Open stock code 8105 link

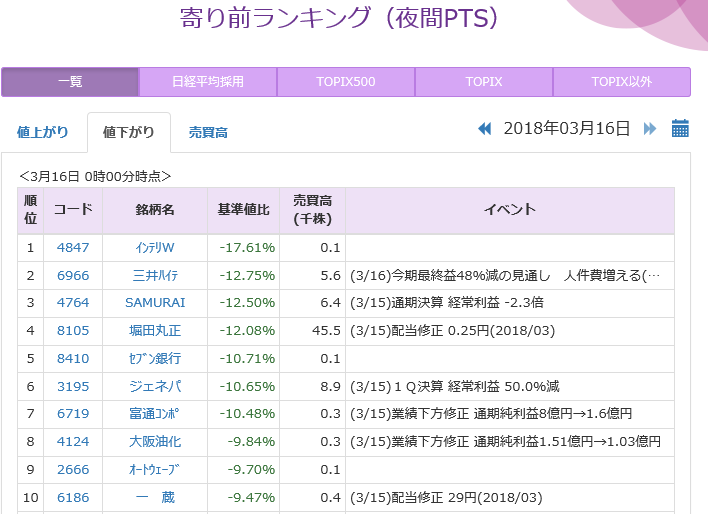pos(73,331)
